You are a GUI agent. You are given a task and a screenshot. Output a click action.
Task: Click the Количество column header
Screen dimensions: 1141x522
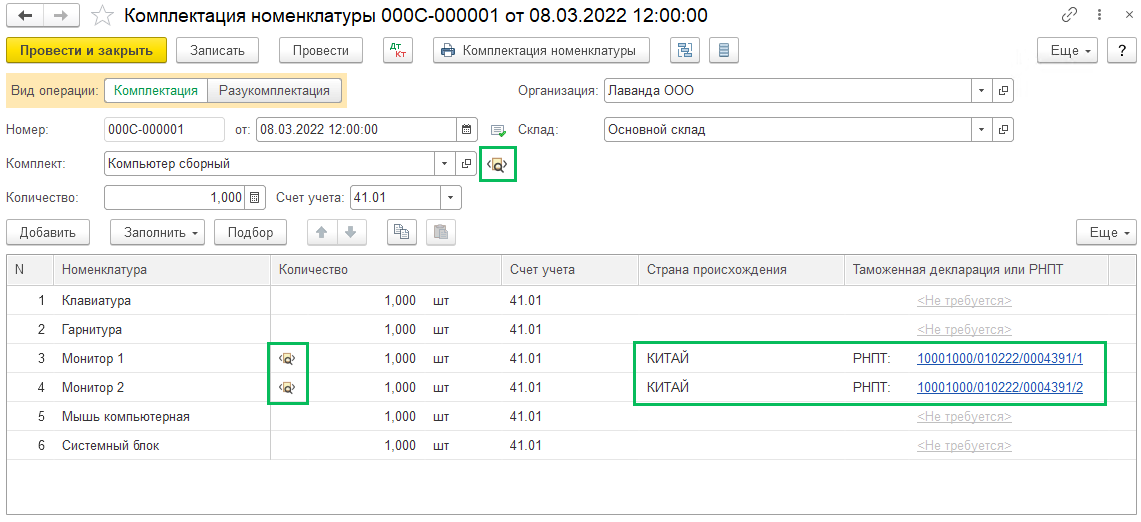386,269
